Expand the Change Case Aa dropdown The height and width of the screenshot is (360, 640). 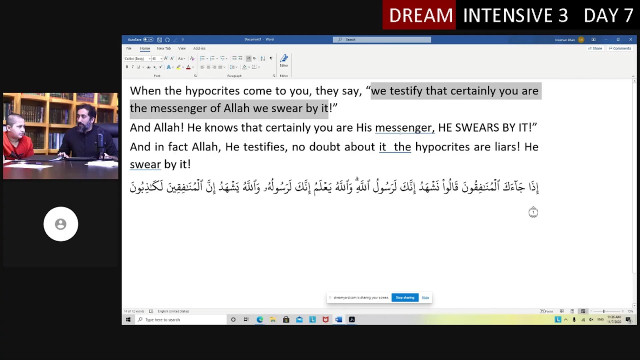(x=182, y=58)
